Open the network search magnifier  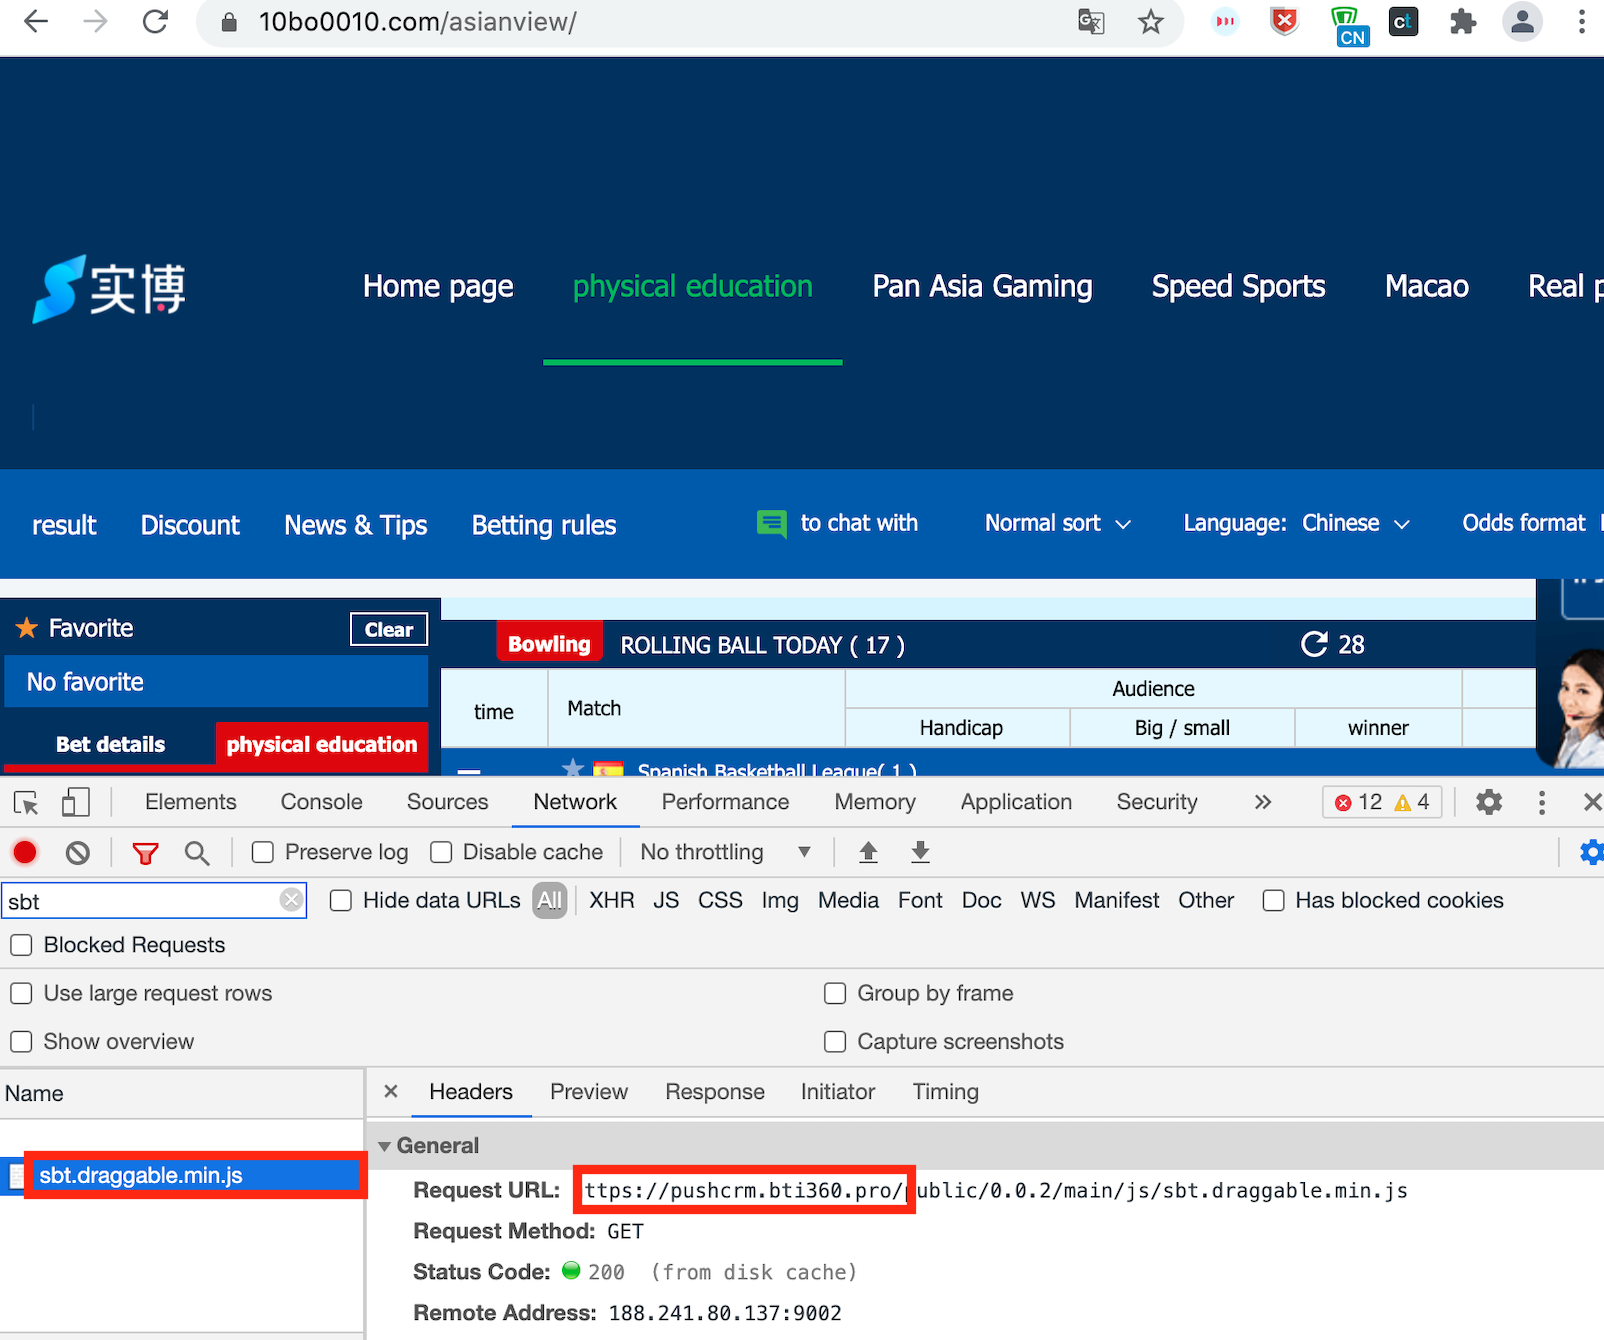tap(197, 852)
